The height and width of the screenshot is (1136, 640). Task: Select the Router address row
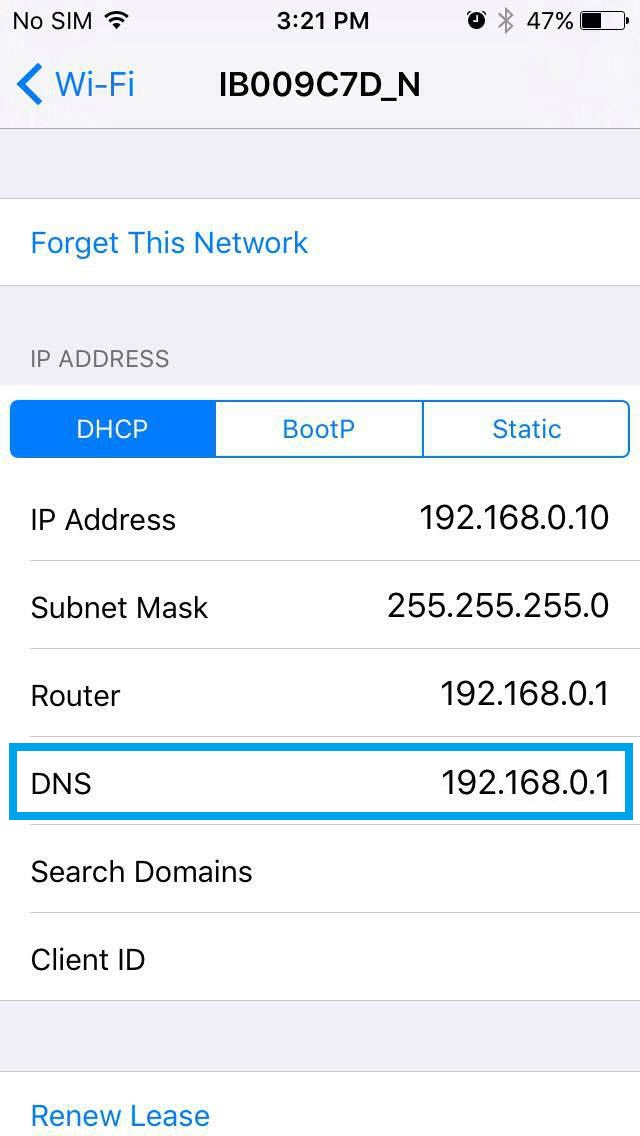pos(320,695)
